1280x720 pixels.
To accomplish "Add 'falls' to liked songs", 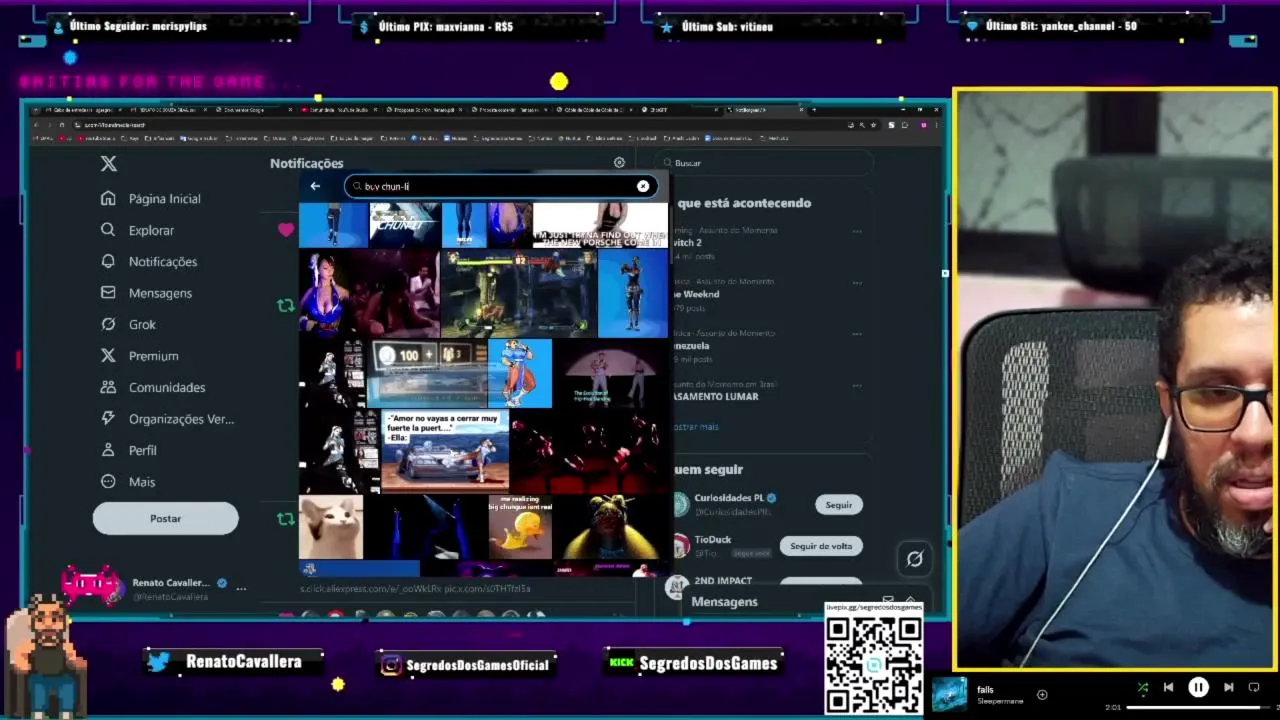I will [x=1042, y=695].
